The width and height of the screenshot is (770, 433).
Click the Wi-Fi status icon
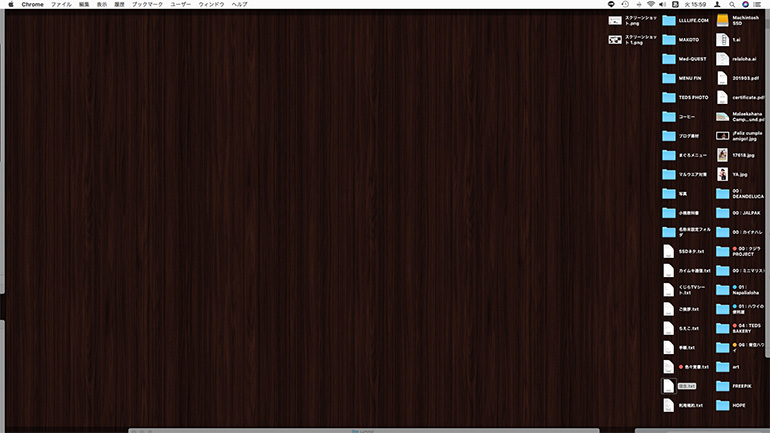(x=649, y=4)
